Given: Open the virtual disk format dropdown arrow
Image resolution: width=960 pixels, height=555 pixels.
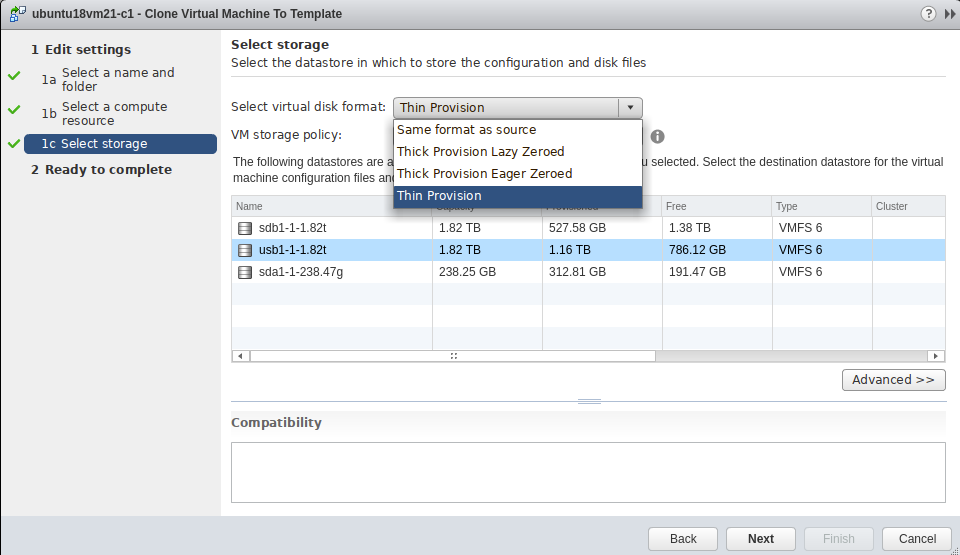Looking at the screenshot, I should click(x=630, y=108).
